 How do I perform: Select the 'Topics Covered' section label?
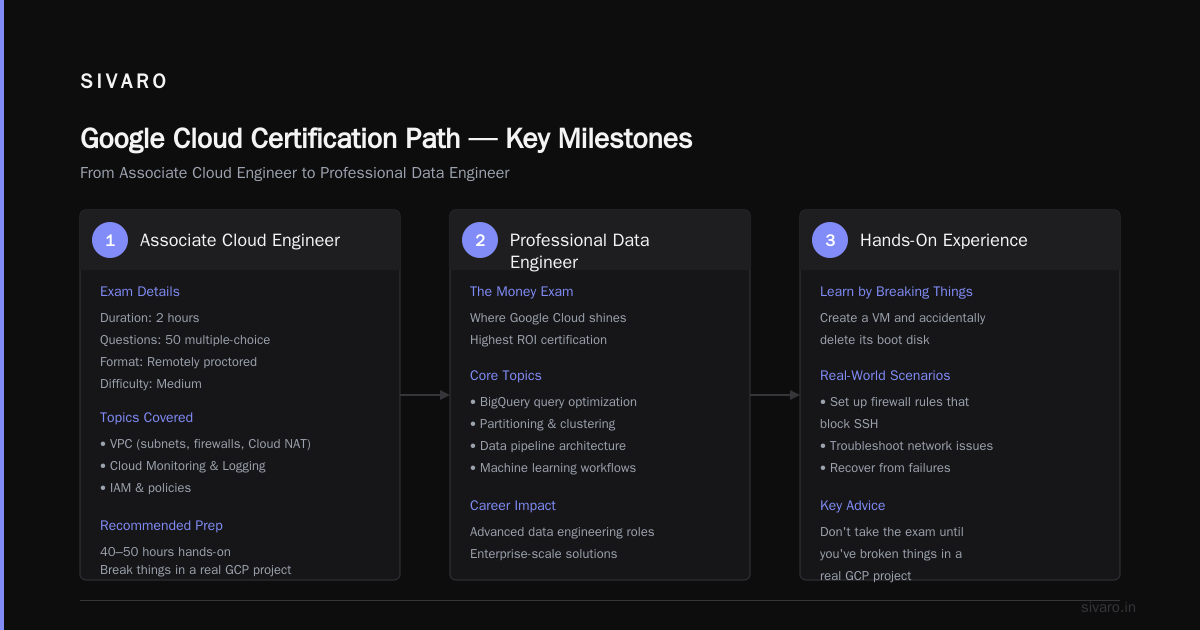point(146,418)
